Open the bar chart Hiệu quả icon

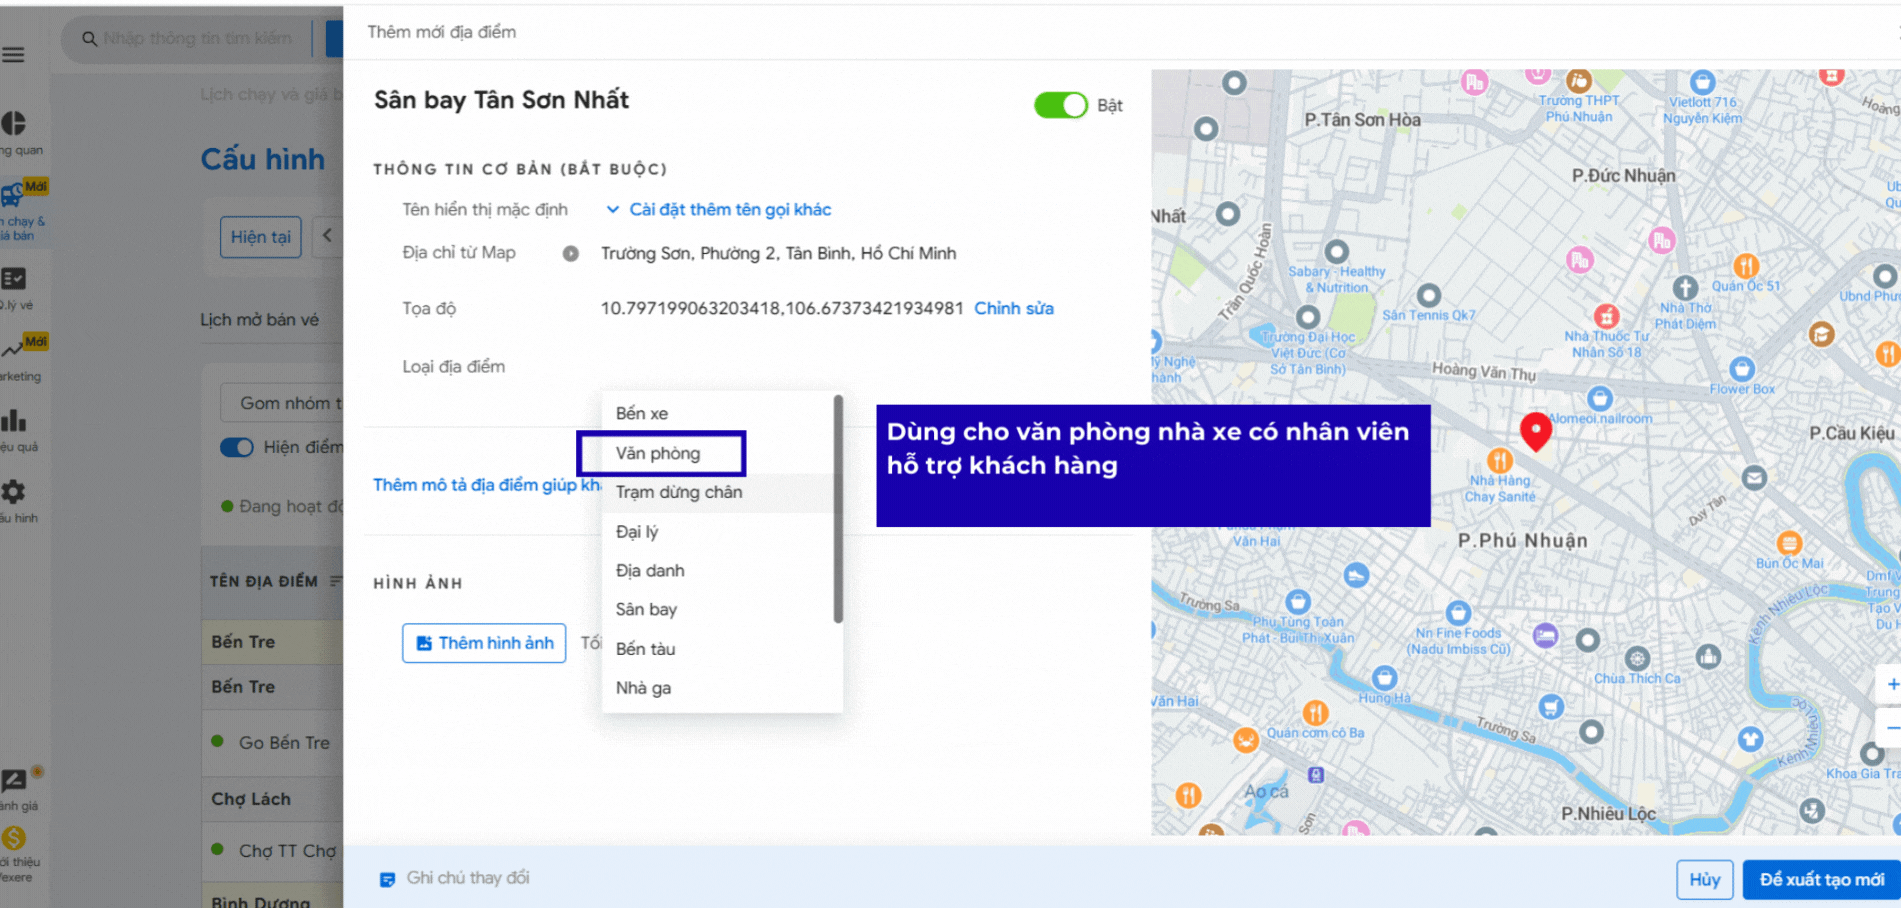click(13, 421)
